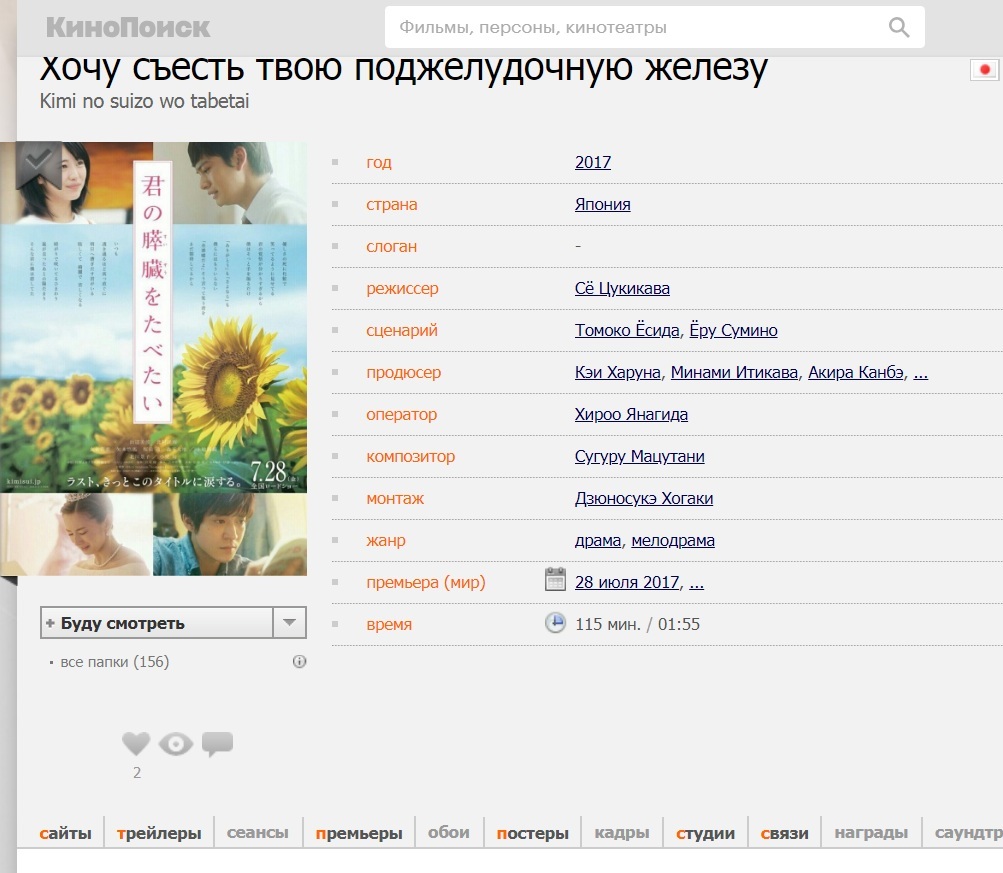Switch to the связи tab
This screenshot has height=873, width=1003.
coord(784,833)
